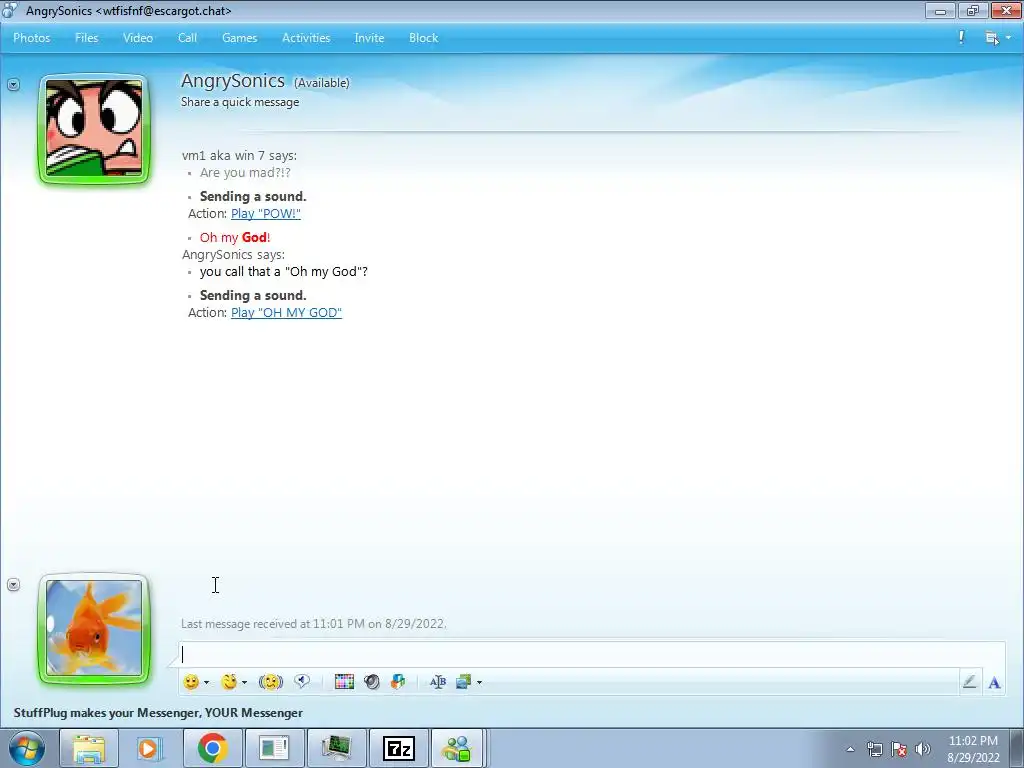This screenshot has width=1024, height=768.
Task: Open the background picture icon
Action: (464, 682)
